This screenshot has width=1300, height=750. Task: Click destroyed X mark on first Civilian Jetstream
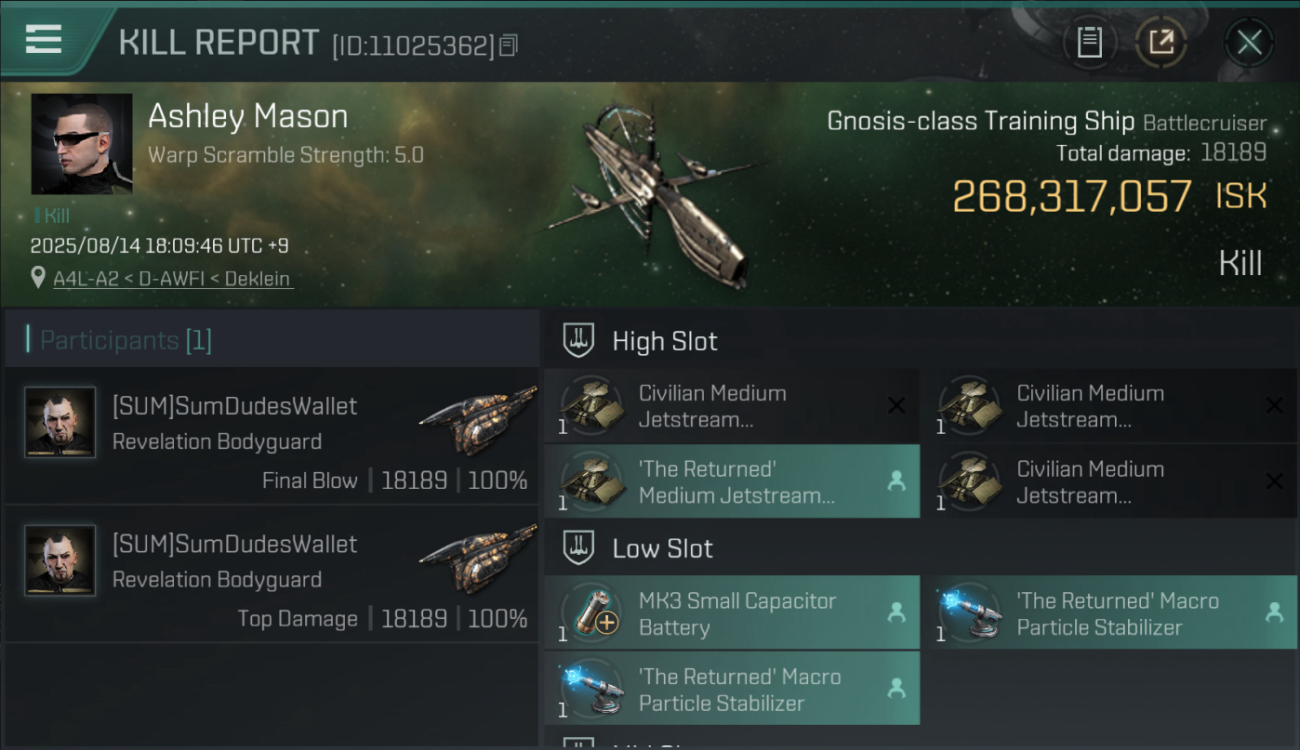[x=896, y=405]
